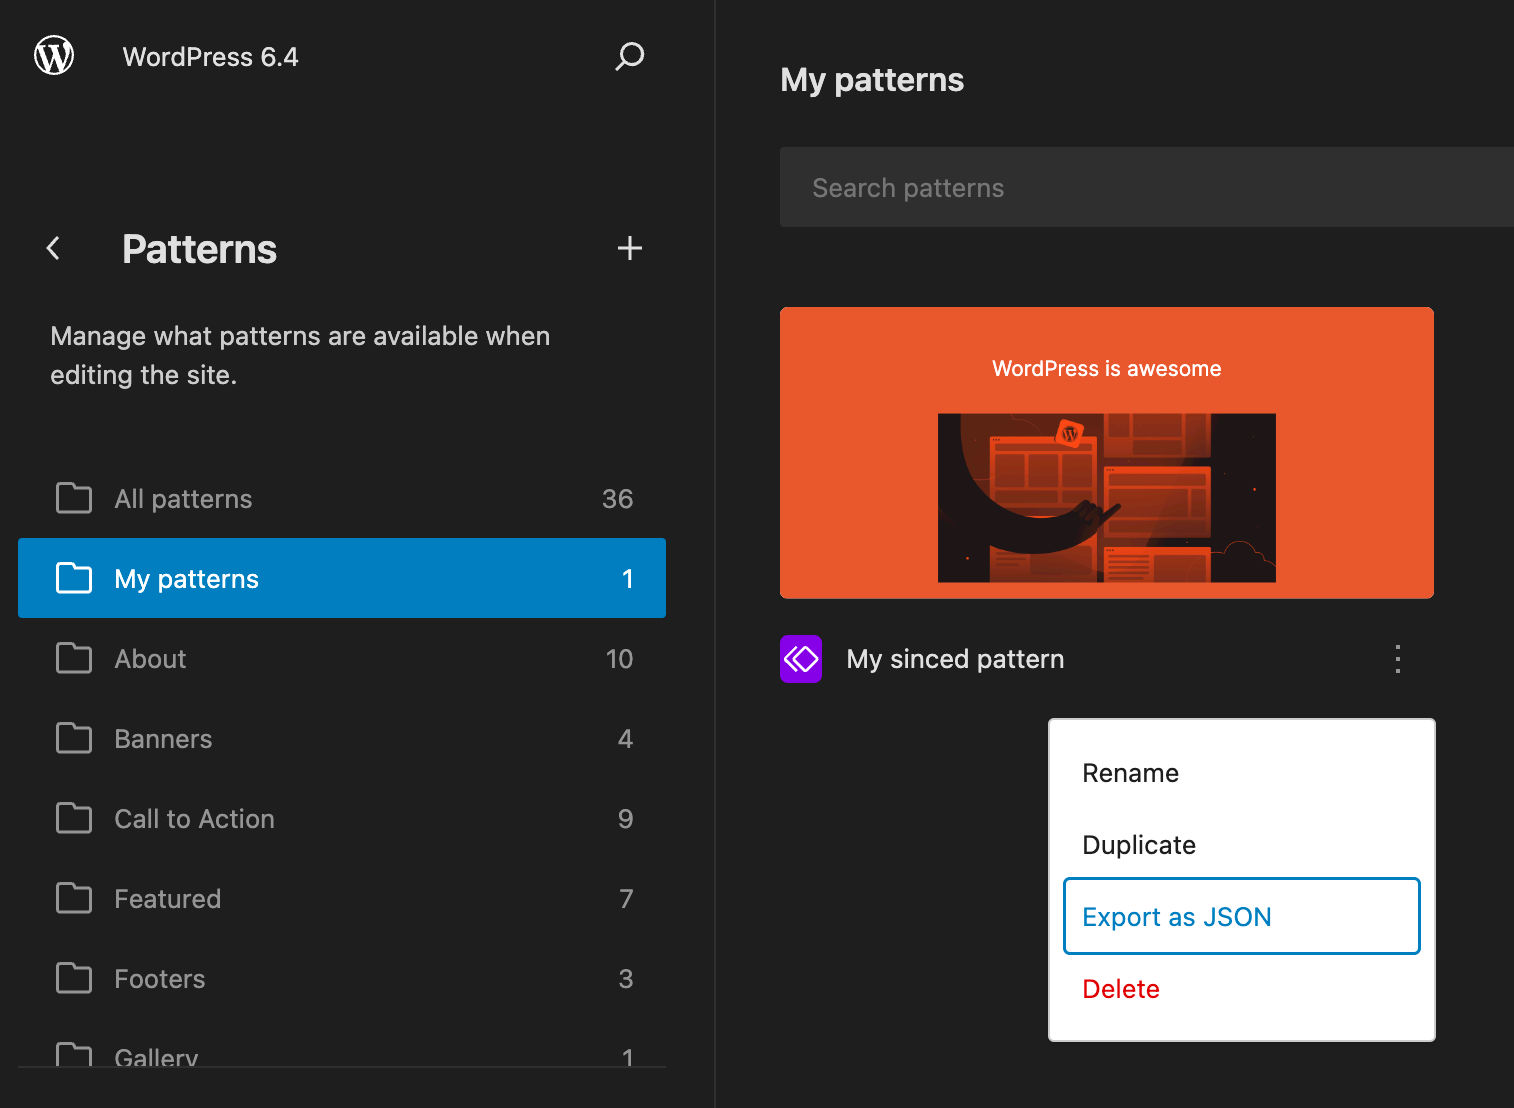The height and width of the screenshot is (1108, 1514).
Task: Click the Search patterns input field
Action: (x=1145, y=187)
